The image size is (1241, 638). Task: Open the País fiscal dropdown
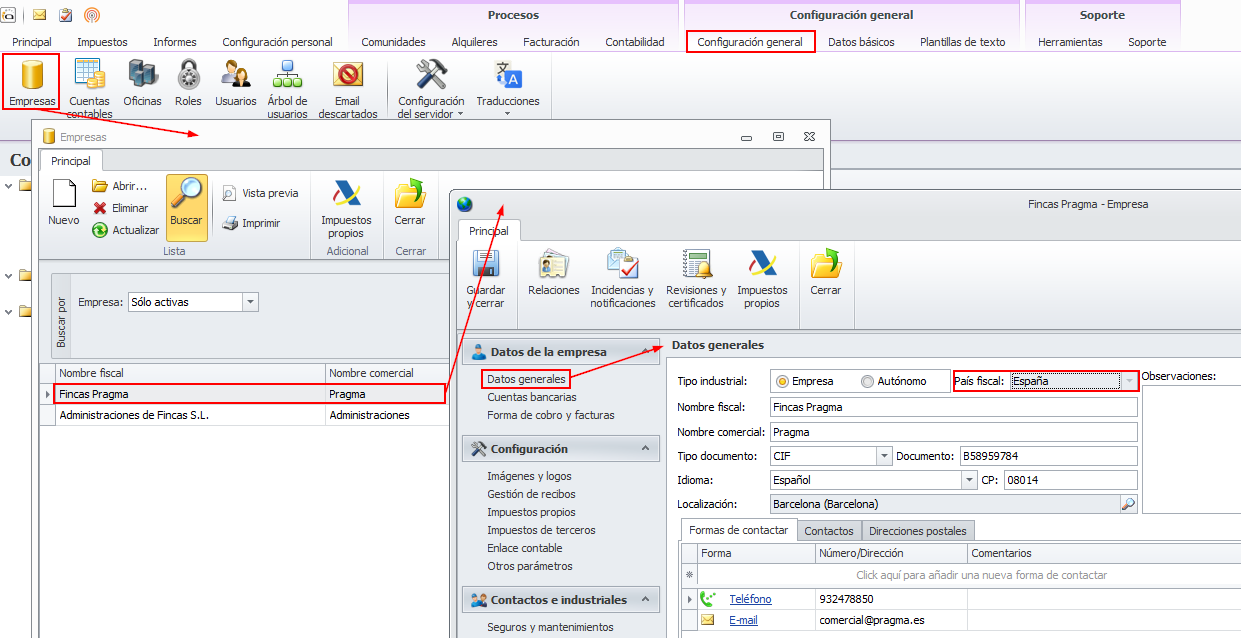(1129, 381)
